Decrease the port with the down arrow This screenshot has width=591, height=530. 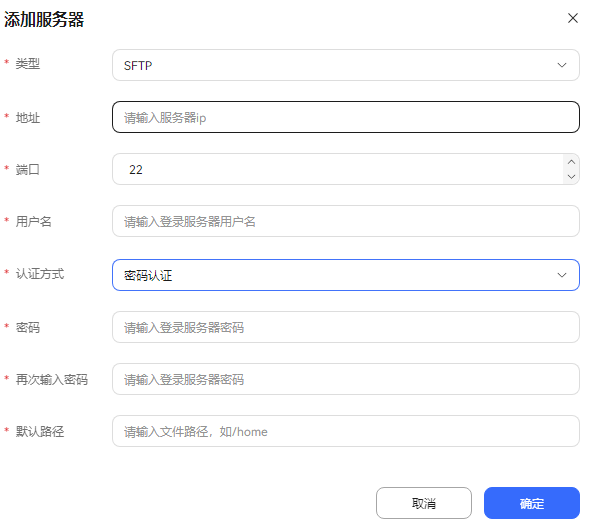(x=571, y=176)
